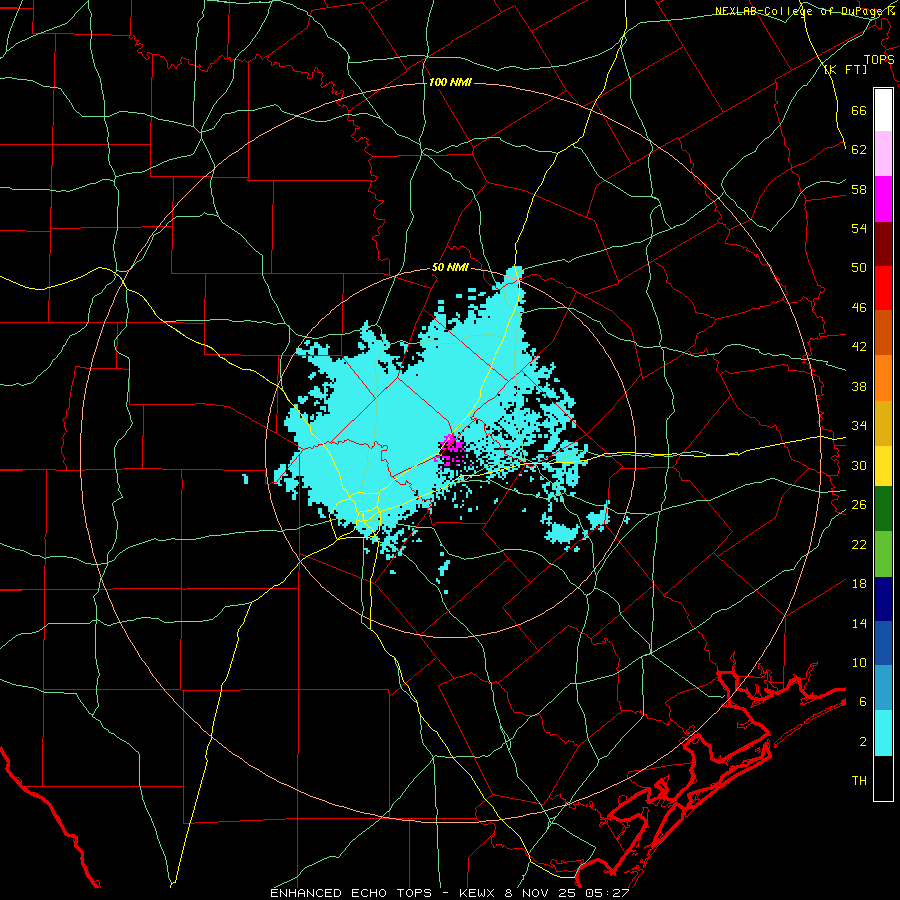900x900 pixels.
Task: Select the dark maroon legend swatch
Action: [x=883, y=243]
